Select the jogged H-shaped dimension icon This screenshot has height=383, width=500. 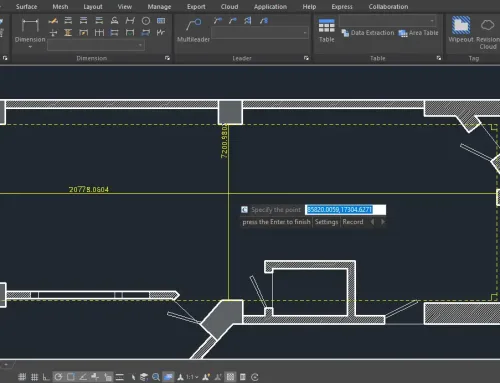[130, 21]
